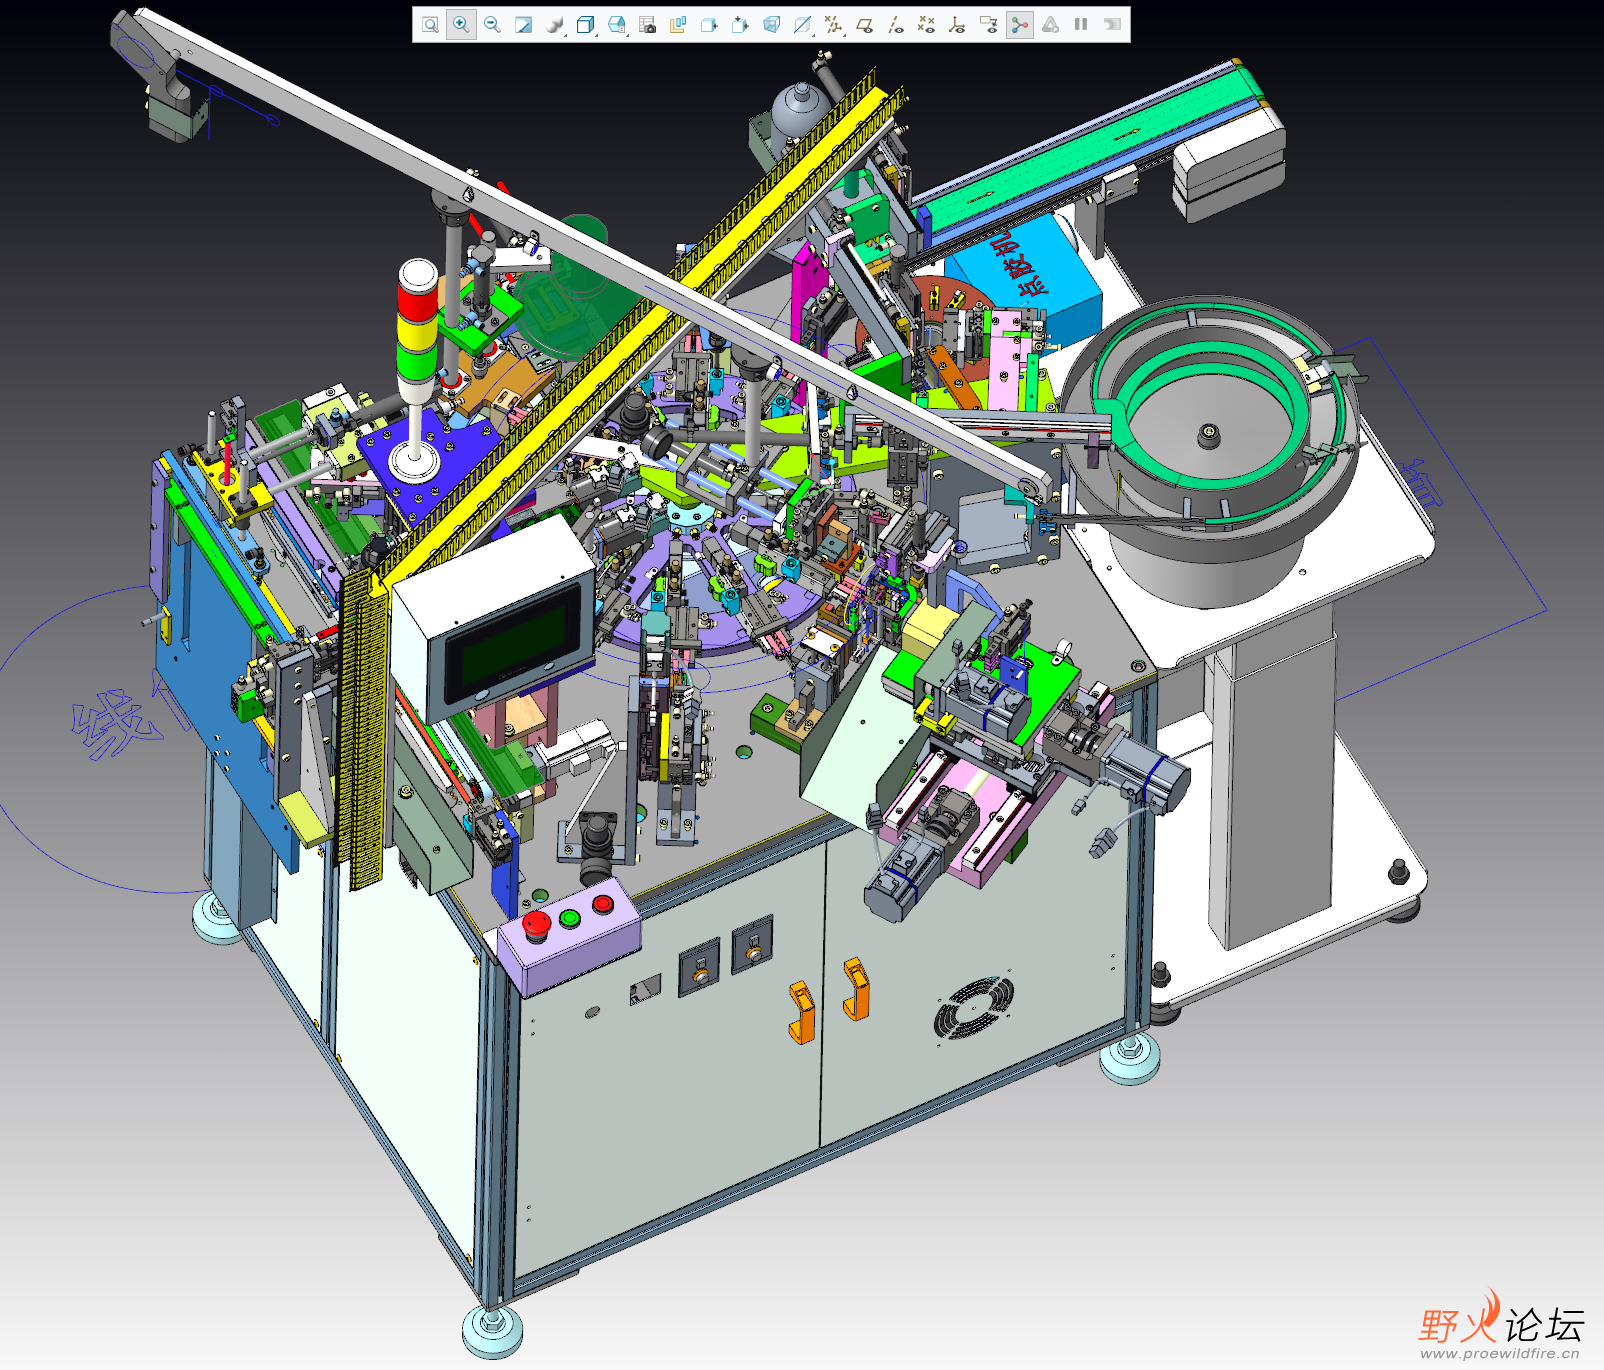
Task: Open the Saved Orientations dropdown
Action: pyautogui.click(x=617, y=25)
